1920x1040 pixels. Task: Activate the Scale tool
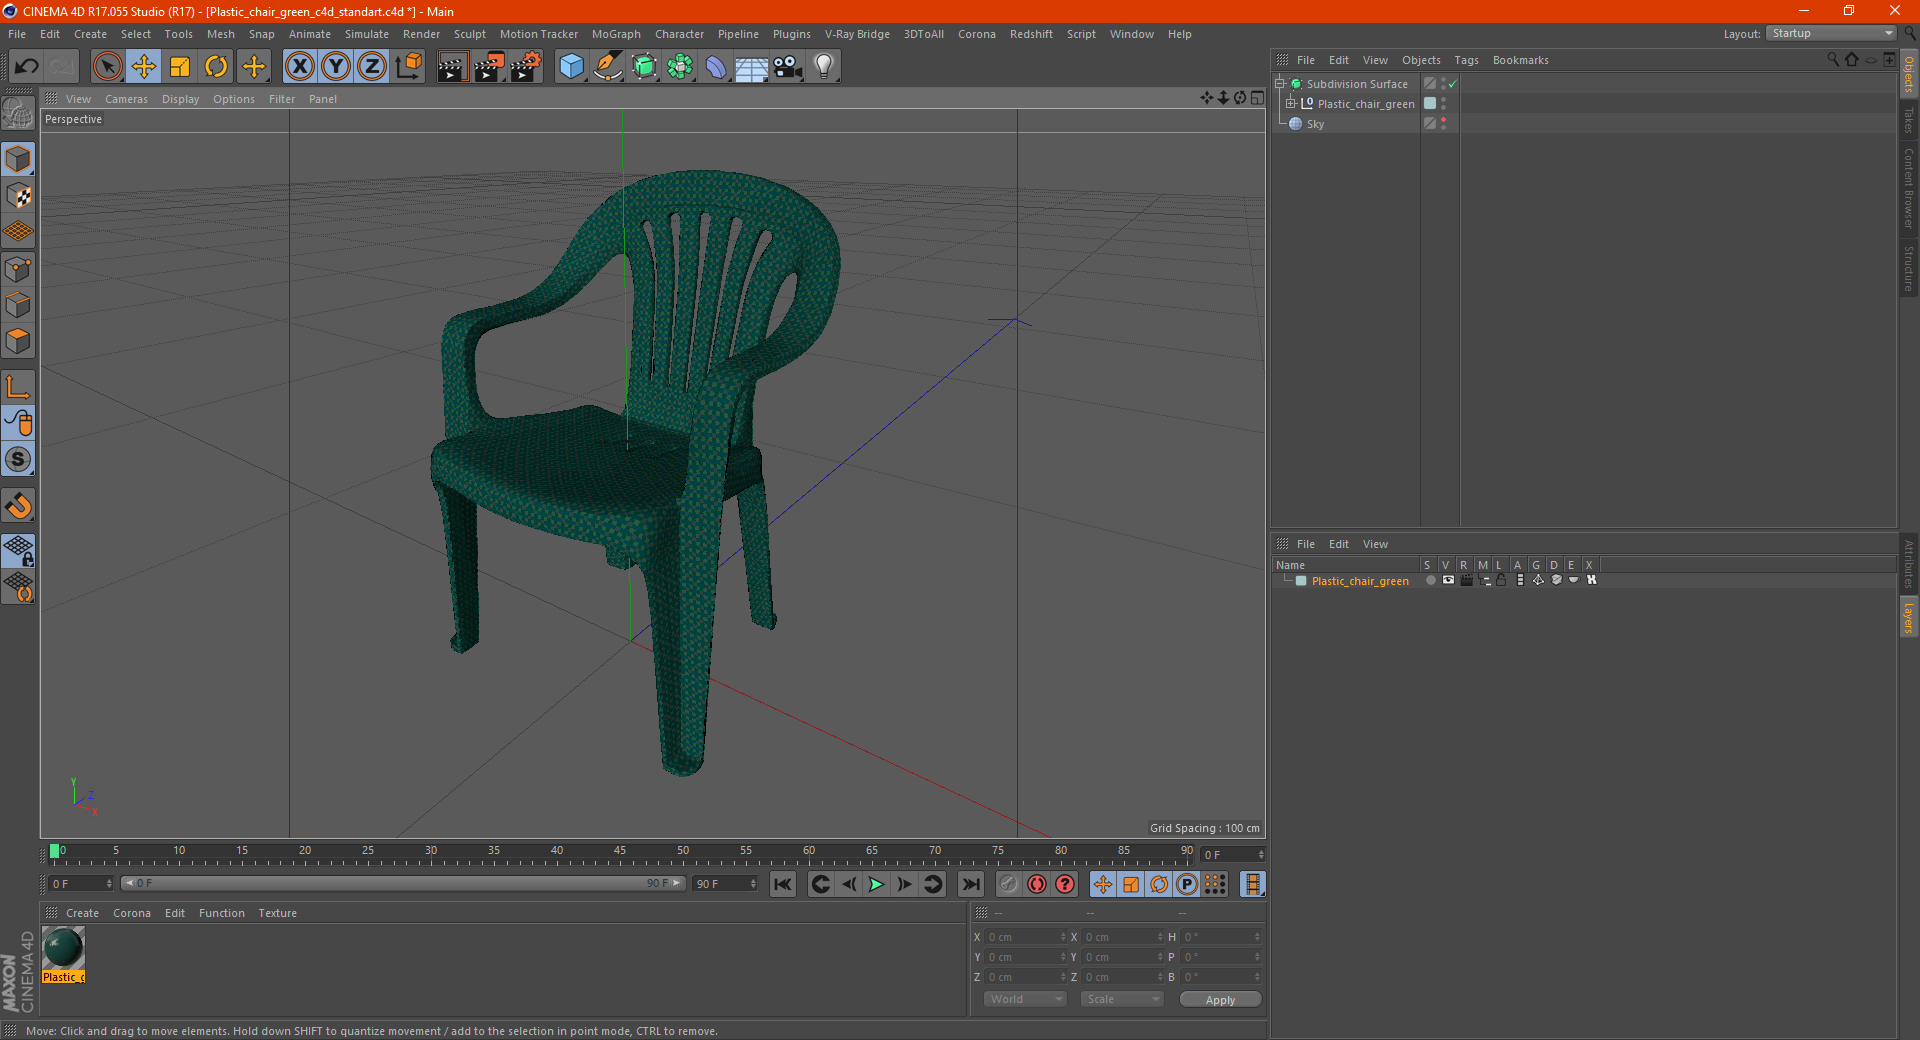click(x=180, y=67)
